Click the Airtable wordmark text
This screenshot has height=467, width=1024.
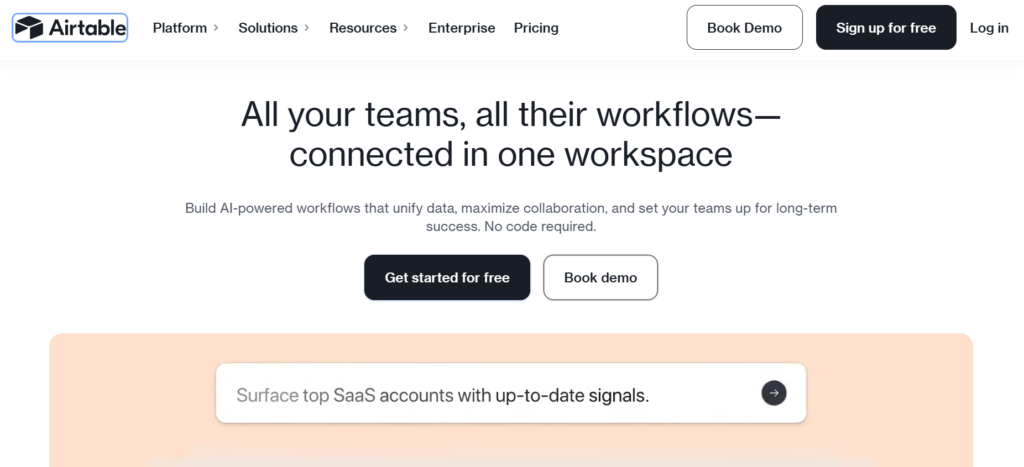[85, 27]
